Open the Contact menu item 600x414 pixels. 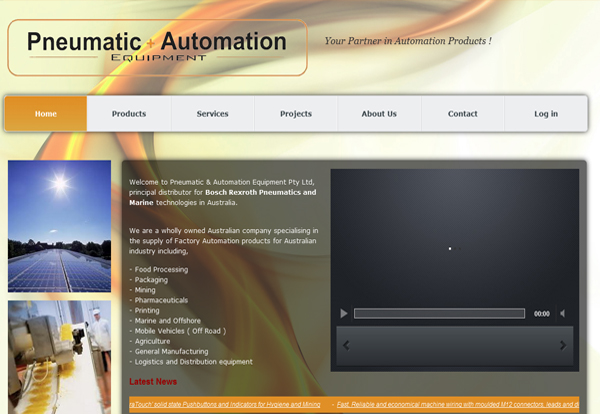[463, 114]
